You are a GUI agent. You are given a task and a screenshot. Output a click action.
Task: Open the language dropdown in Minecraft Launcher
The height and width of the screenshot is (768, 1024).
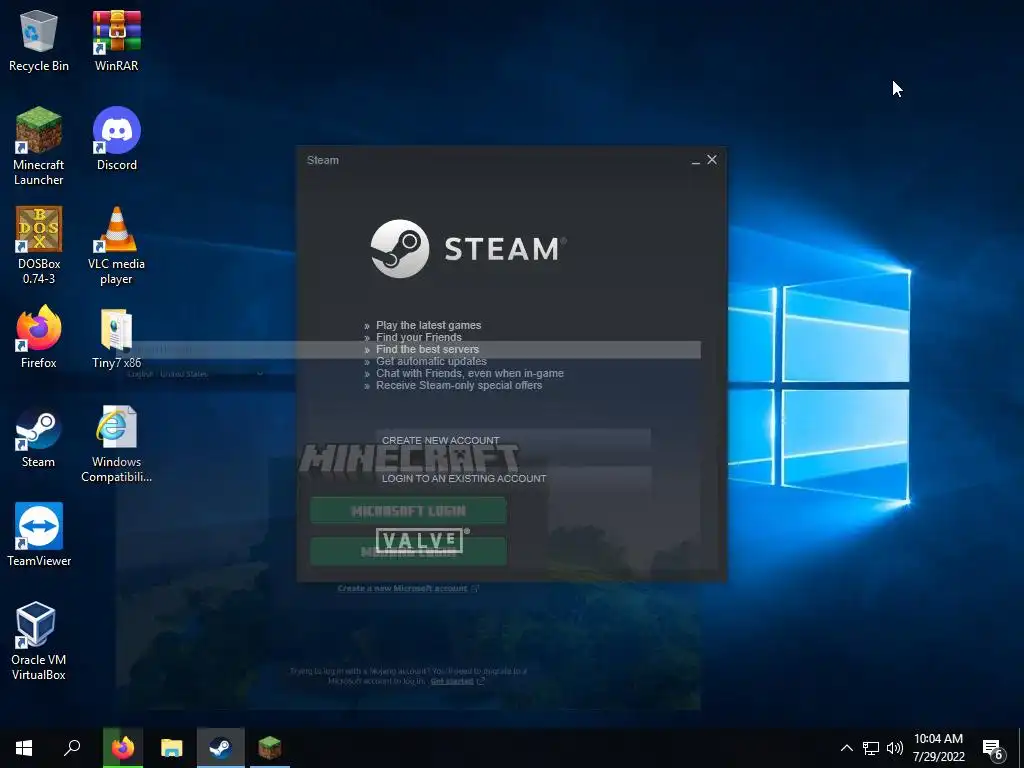click(x=195, y=374)
